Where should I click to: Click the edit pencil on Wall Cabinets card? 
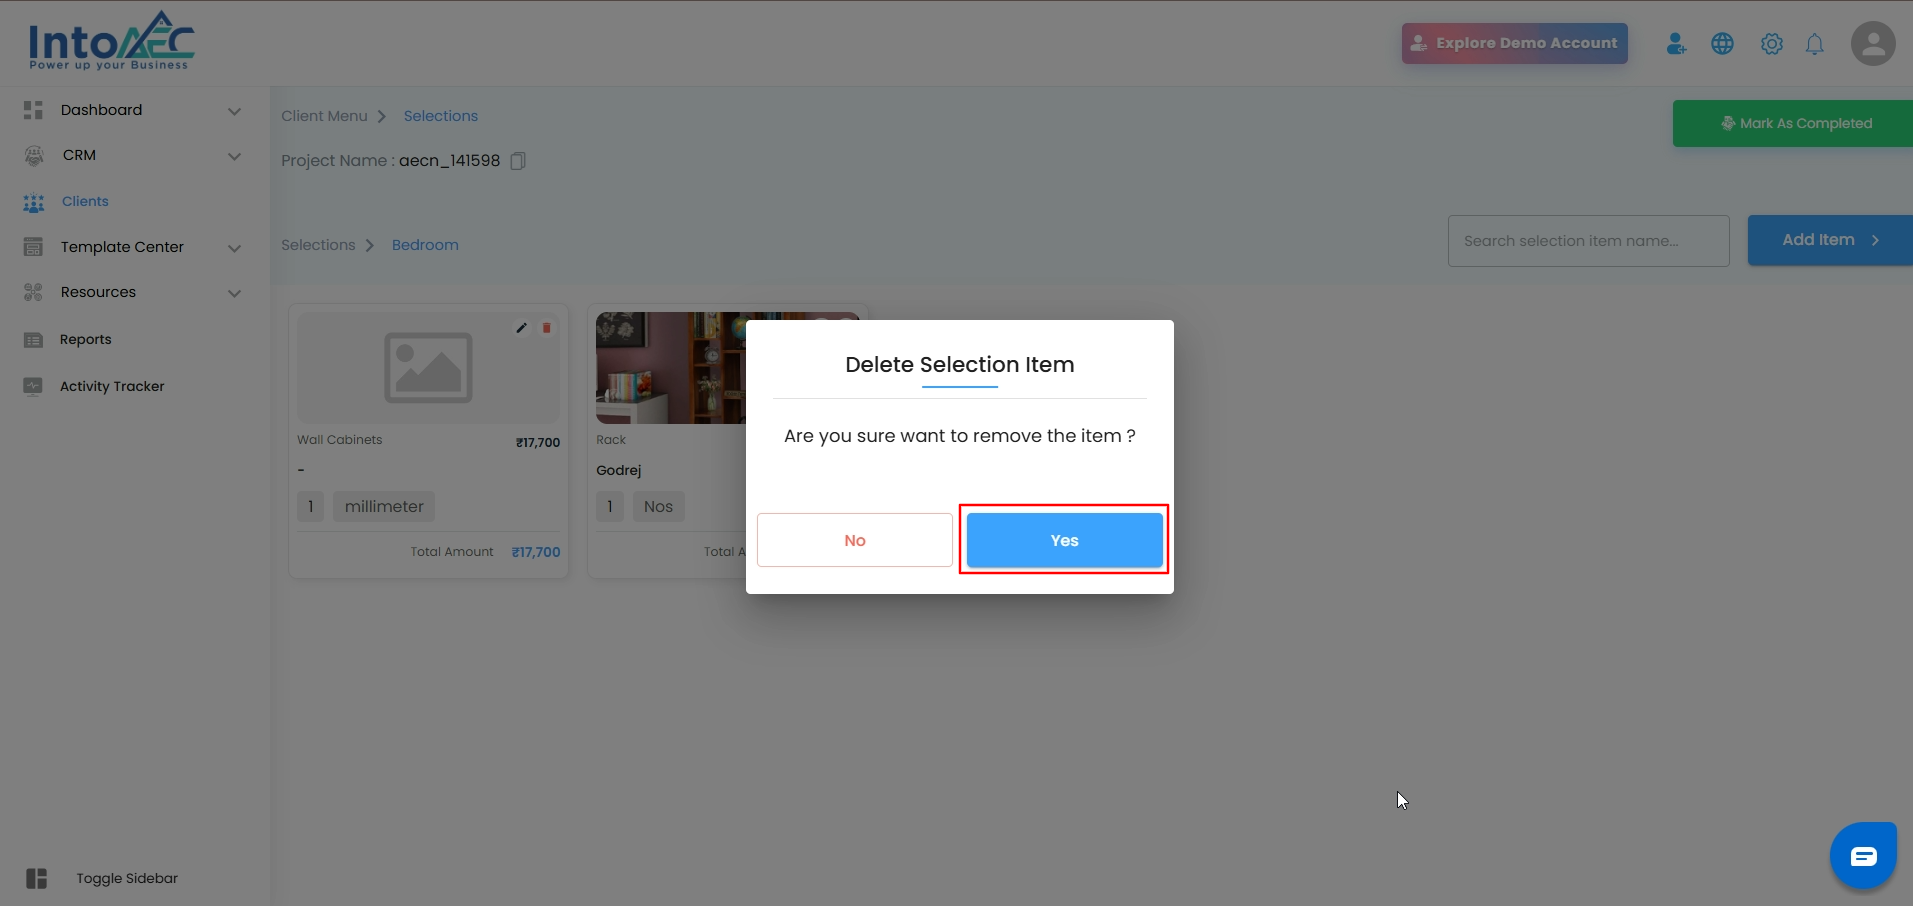(521, 328)
